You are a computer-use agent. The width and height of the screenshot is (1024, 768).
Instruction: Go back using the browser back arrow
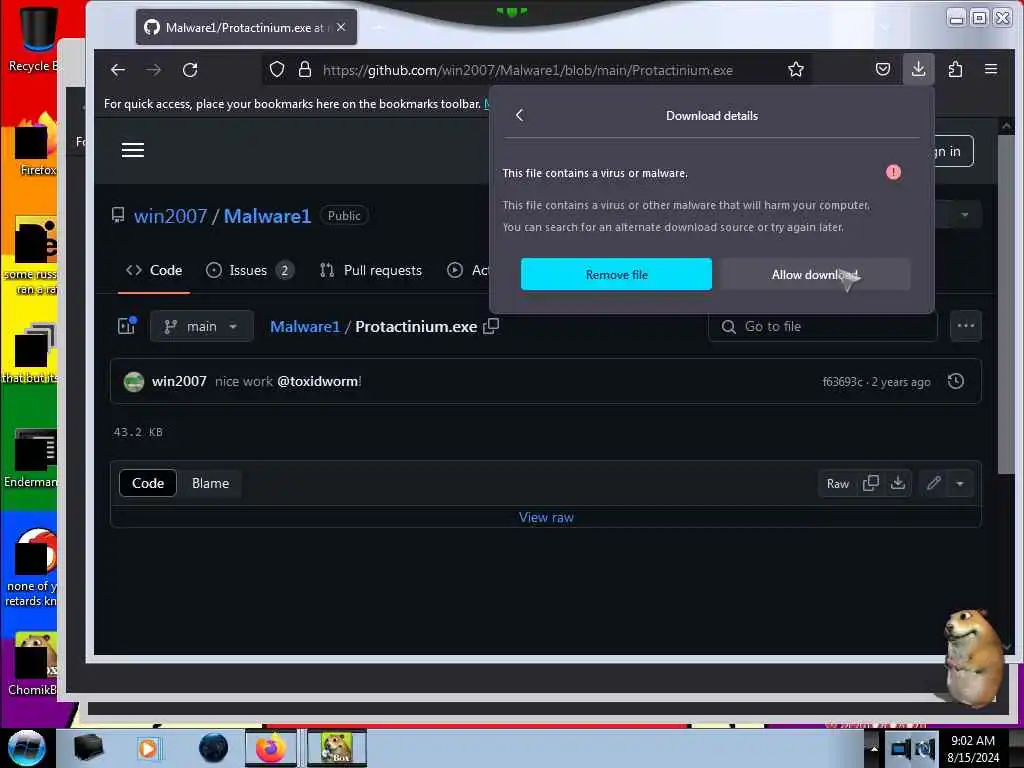(118, 70)
